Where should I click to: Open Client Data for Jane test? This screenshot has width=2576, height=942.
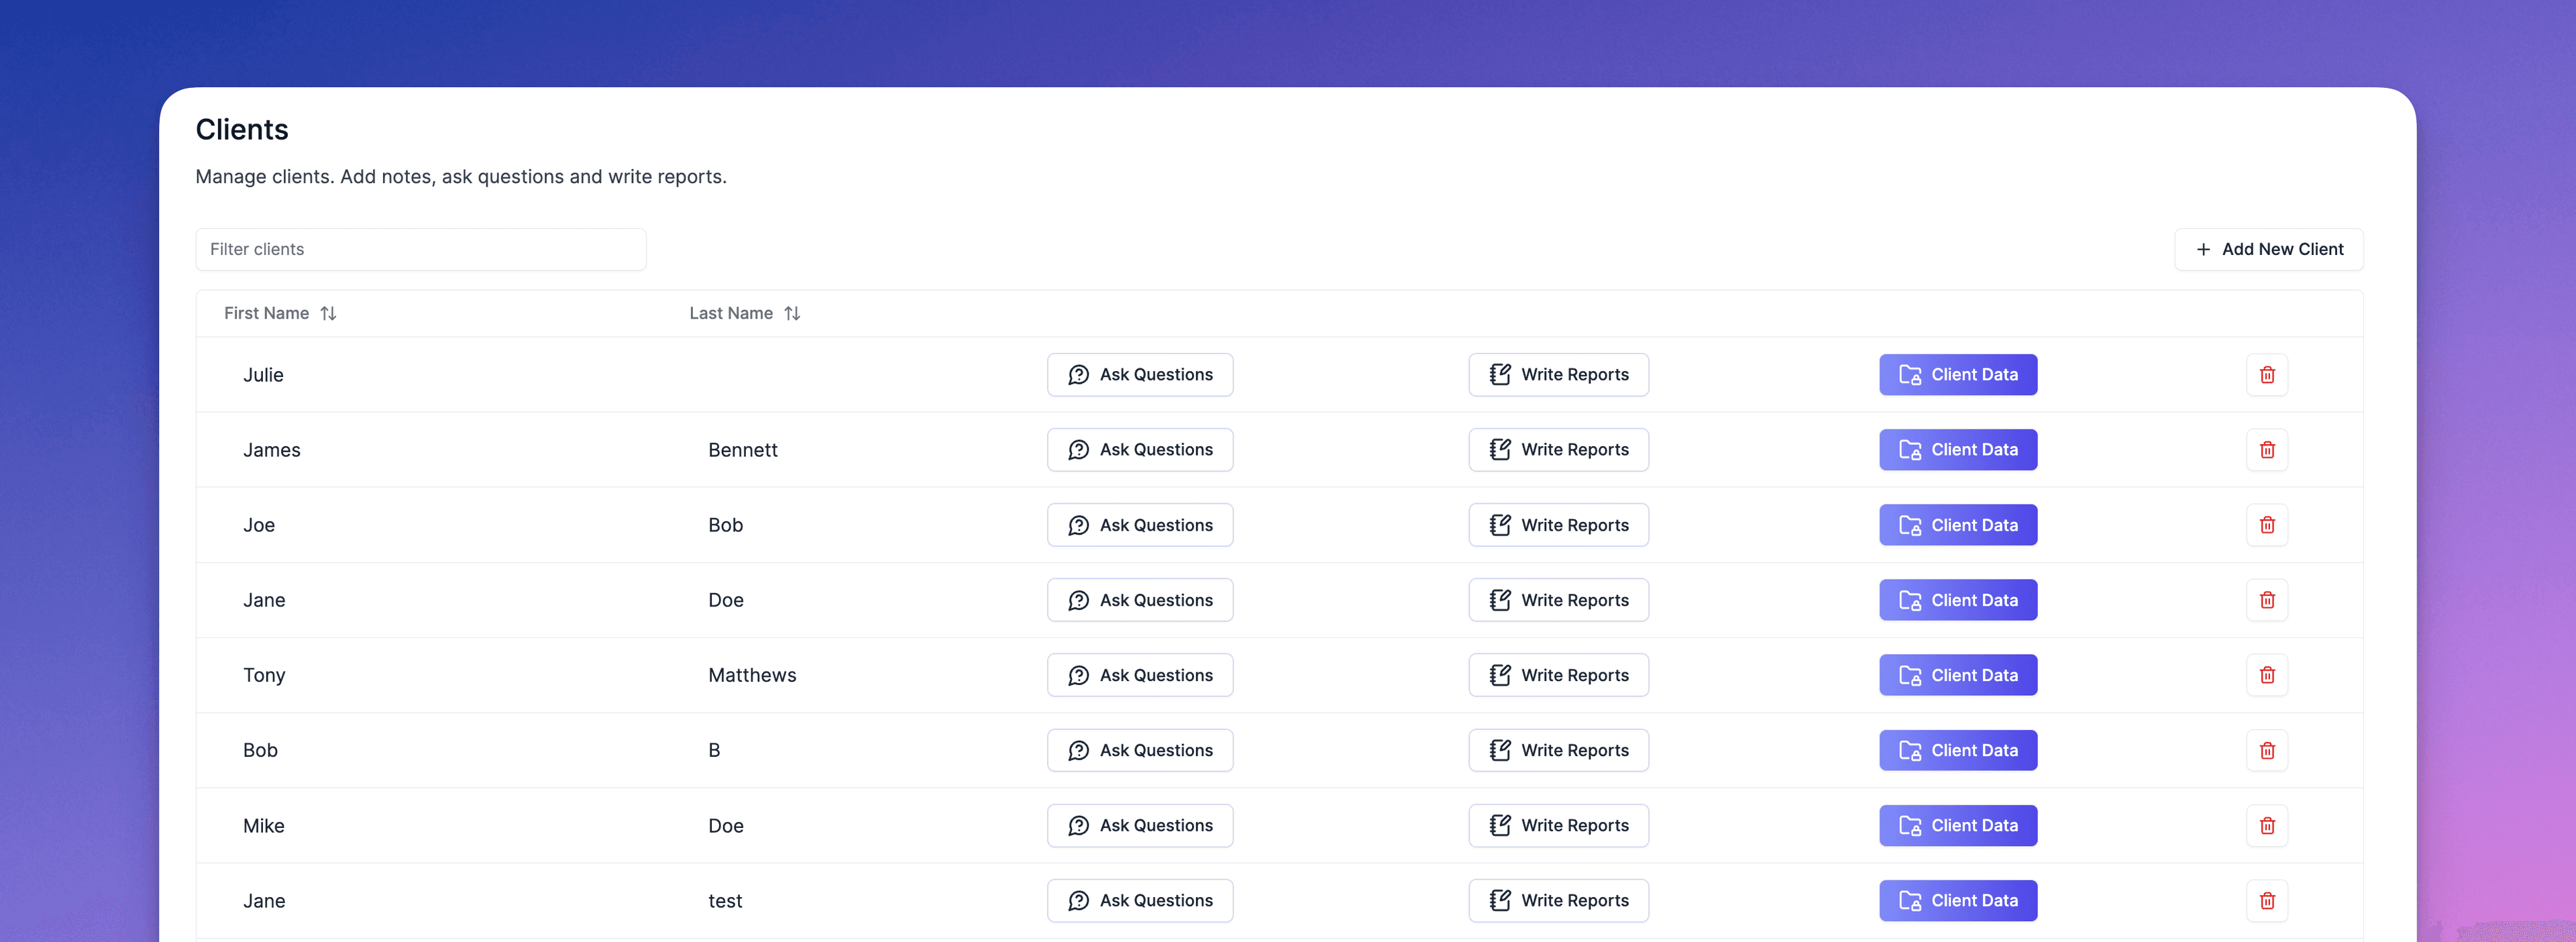pos(1957,901)
